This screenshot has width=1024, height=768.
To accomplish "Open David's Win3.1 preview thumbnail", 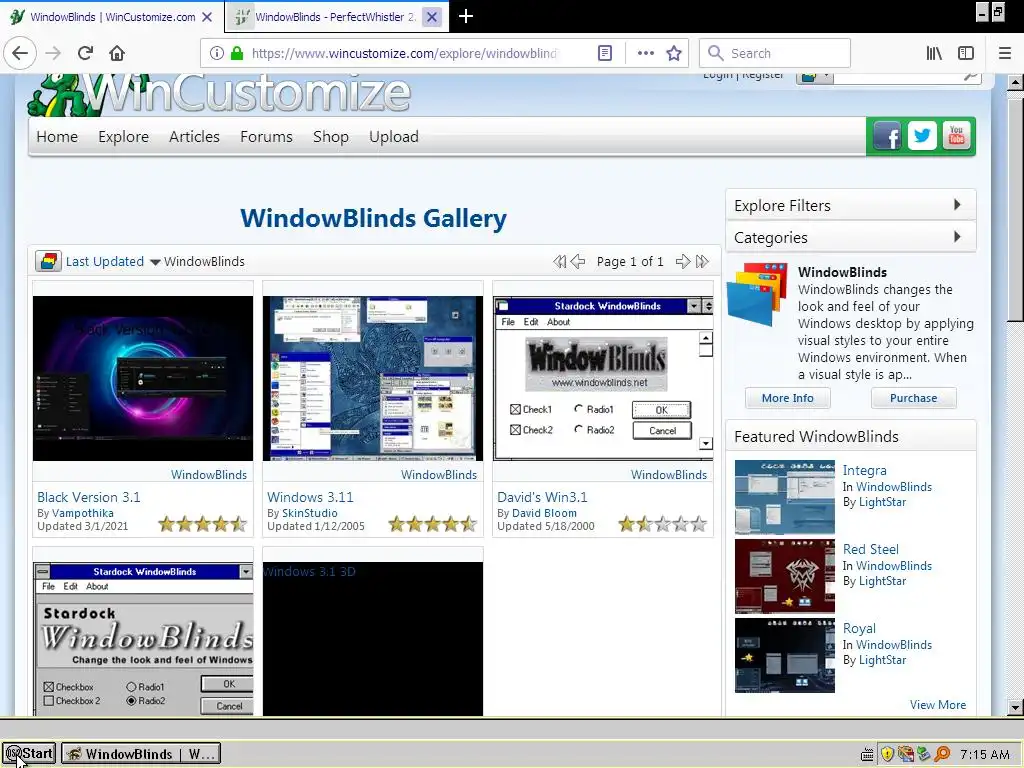I will (x=603, y=378).
